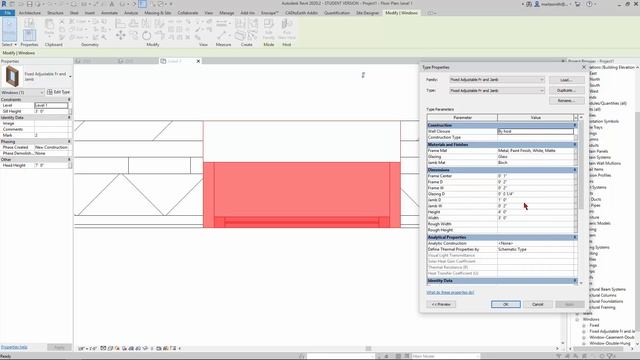640x360 pixels.
Task: Collapse the Analytical Properties group
Action: (575, 237)
